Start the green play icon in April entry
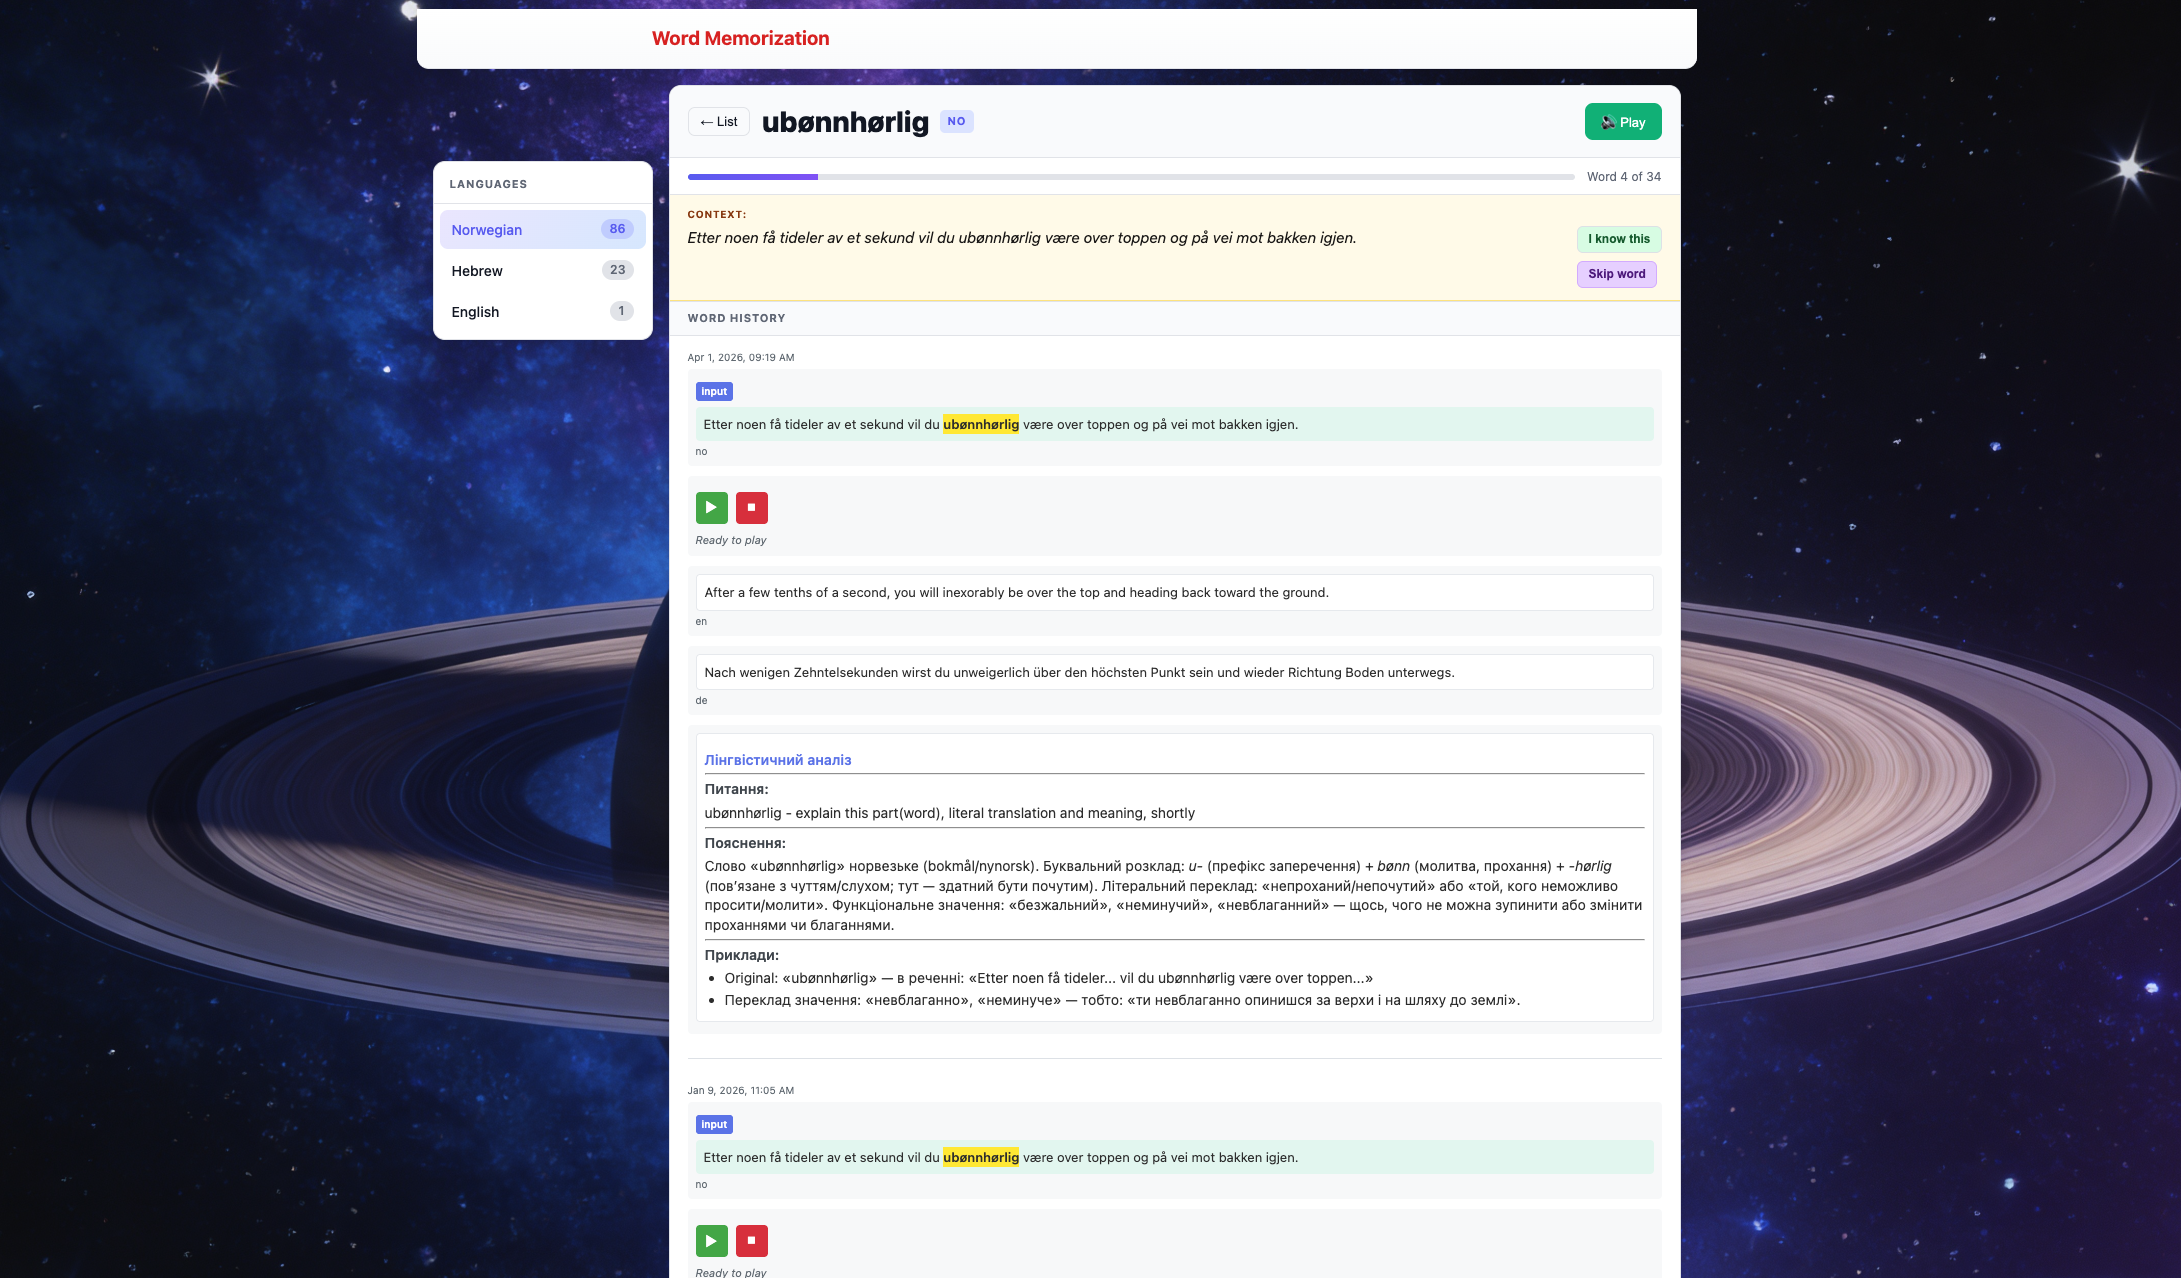Screen dimensions: 2181x1278 pos(711,508)
